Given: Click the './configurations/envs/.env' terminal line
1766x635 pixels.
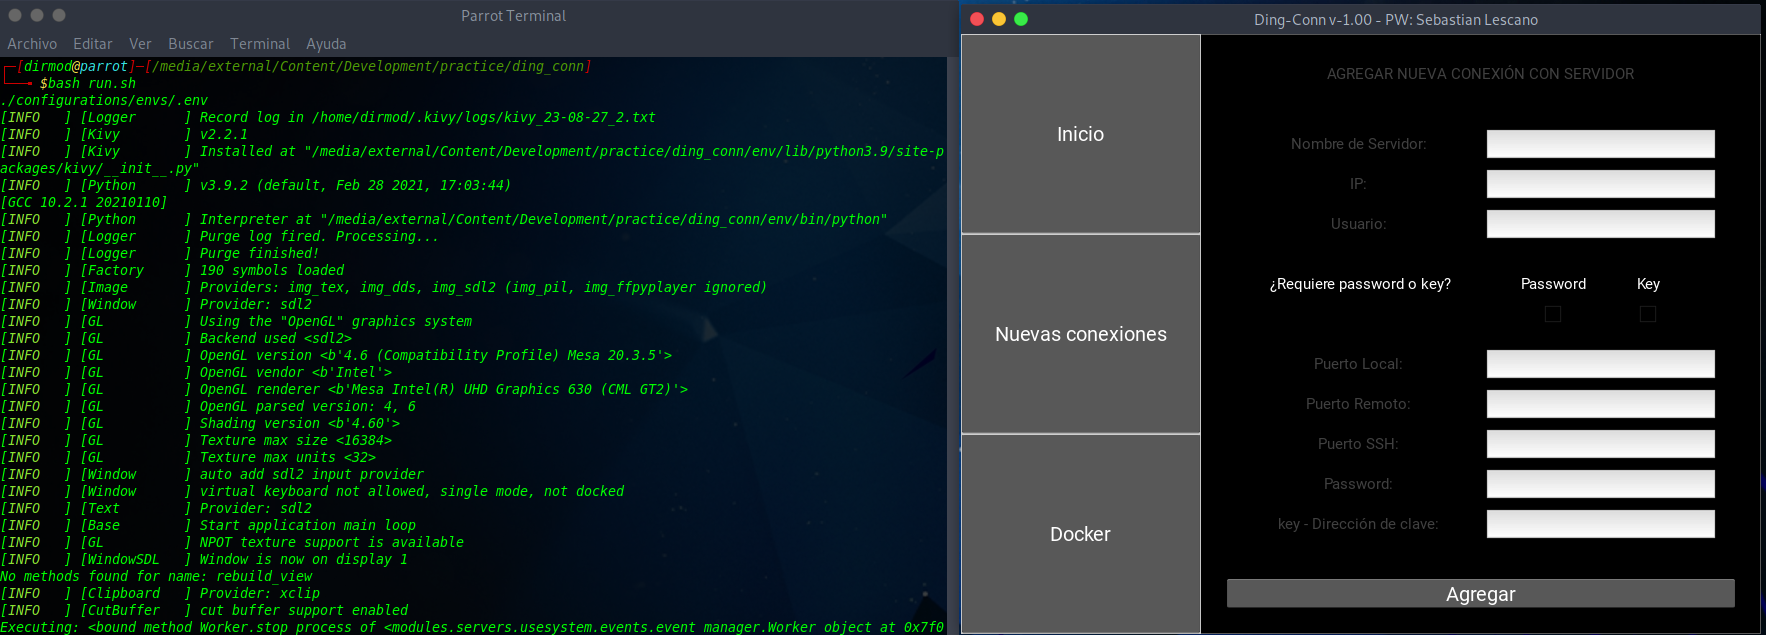Looking at the screenshot, I should (104, 101).
